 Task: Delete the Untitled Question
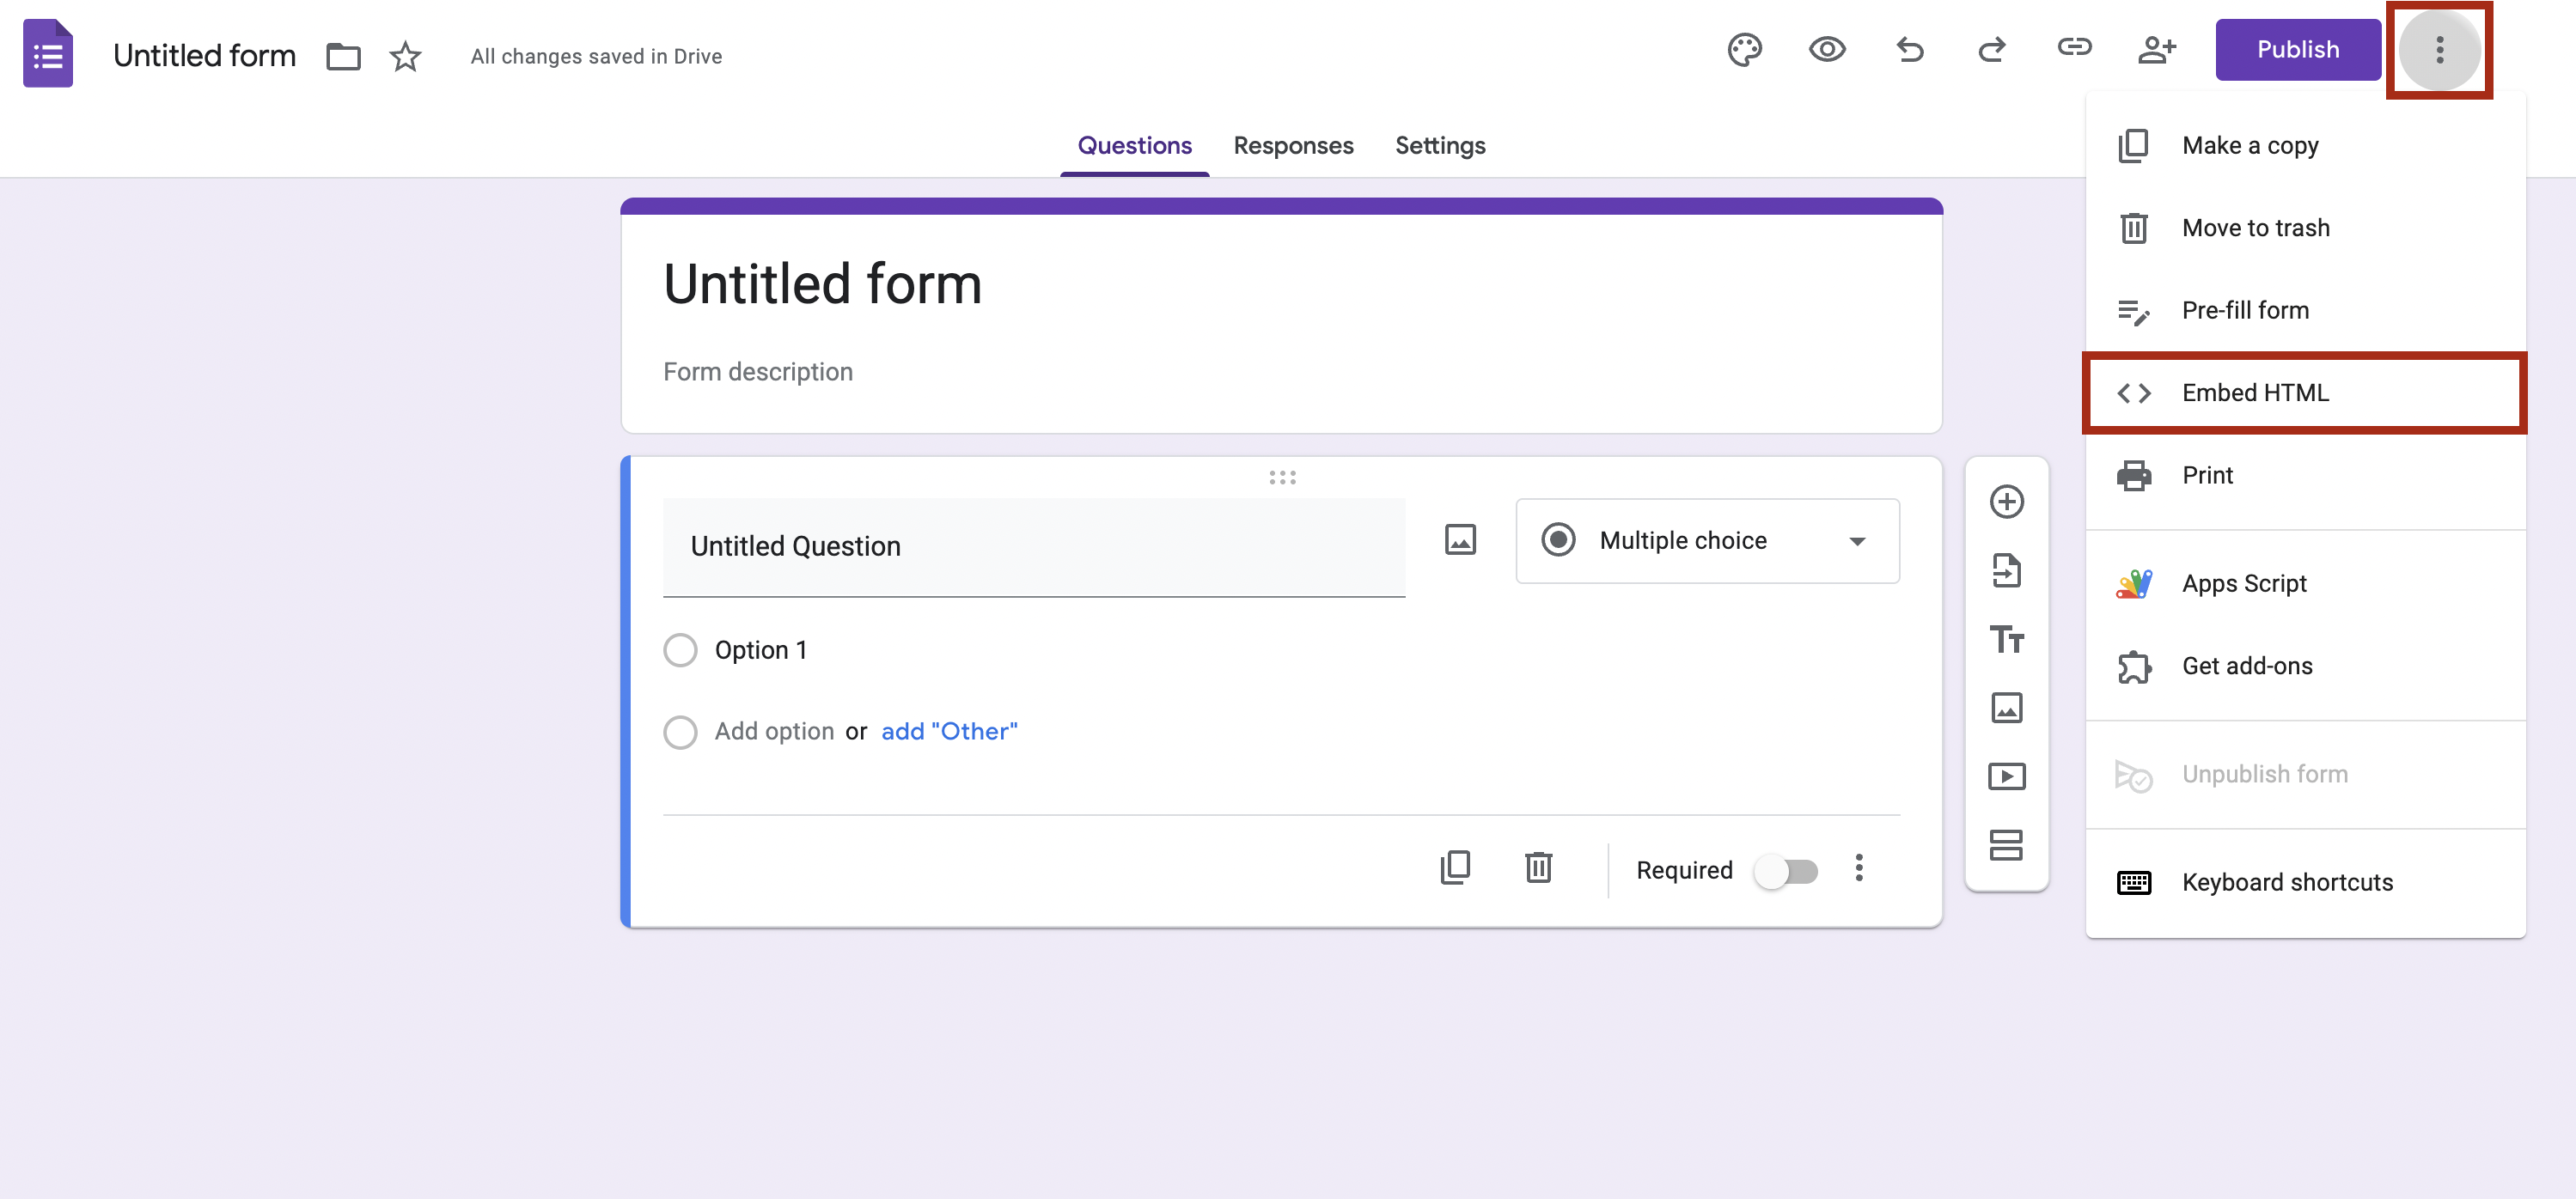(1537, 868)
